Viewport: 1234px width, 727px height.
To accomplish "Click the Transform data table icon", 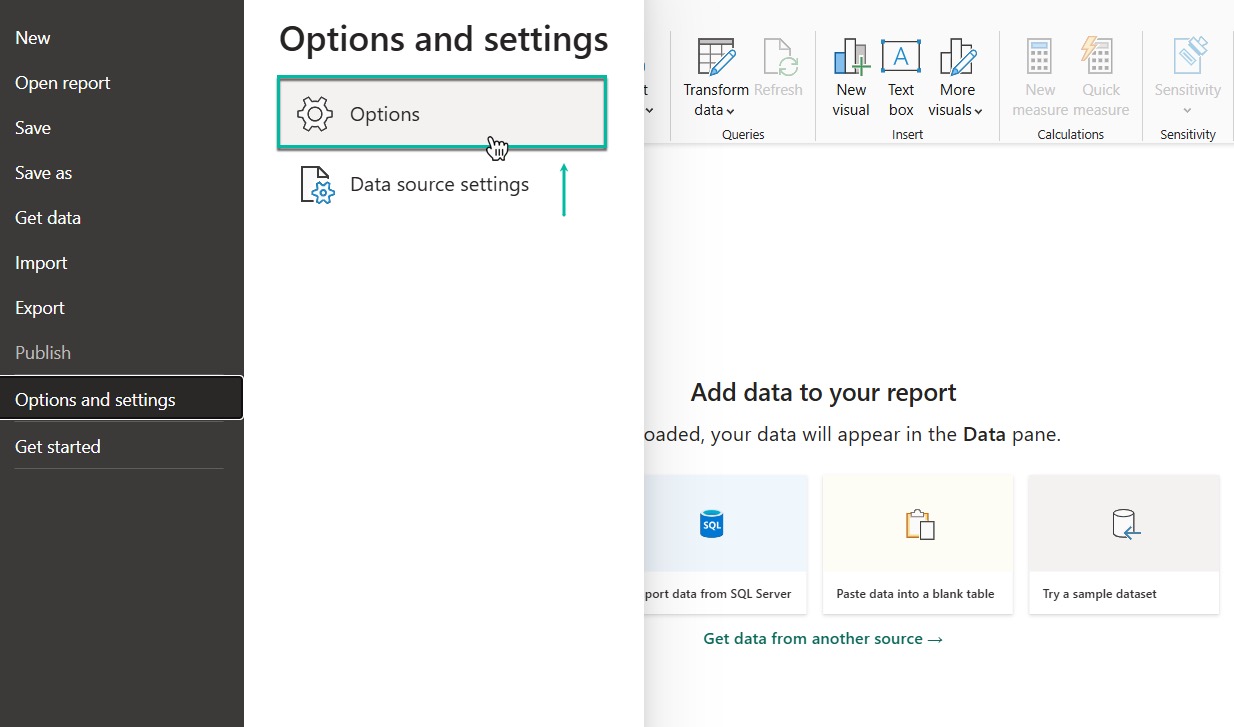I will [x=716, y=57].
